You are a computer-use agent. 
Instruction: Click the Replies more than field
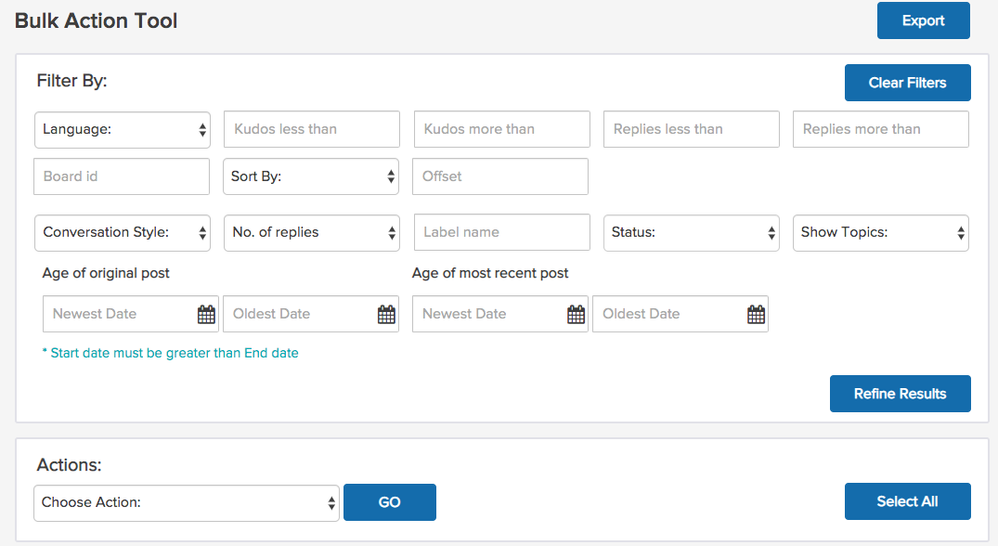880,129
